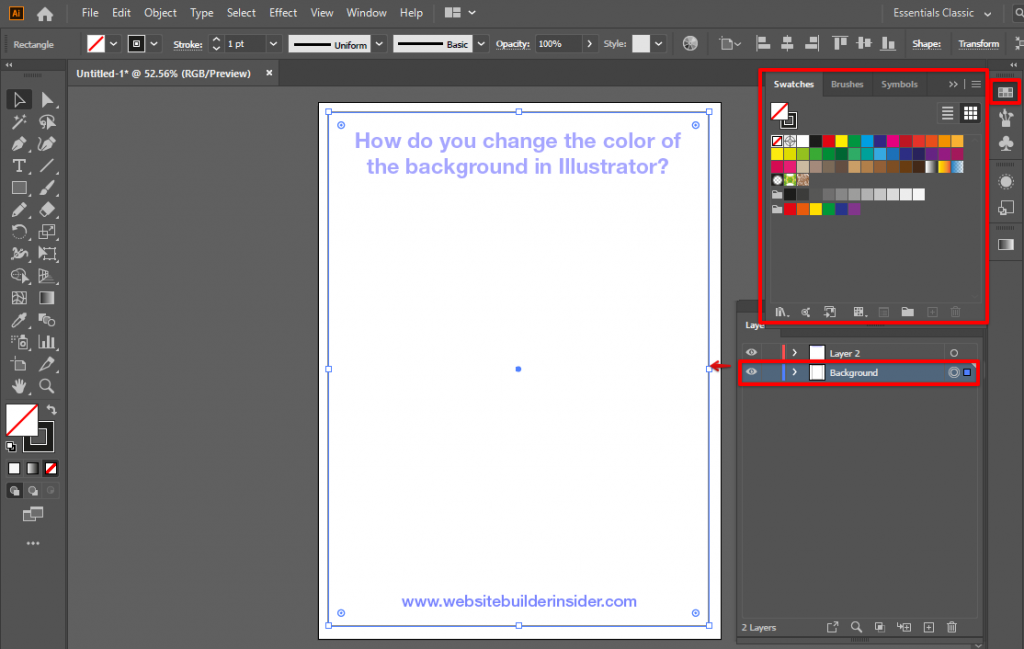This screenshot has height=649, width=1024.
Task: Expand the Background layer contents
Action: (794, 372)
